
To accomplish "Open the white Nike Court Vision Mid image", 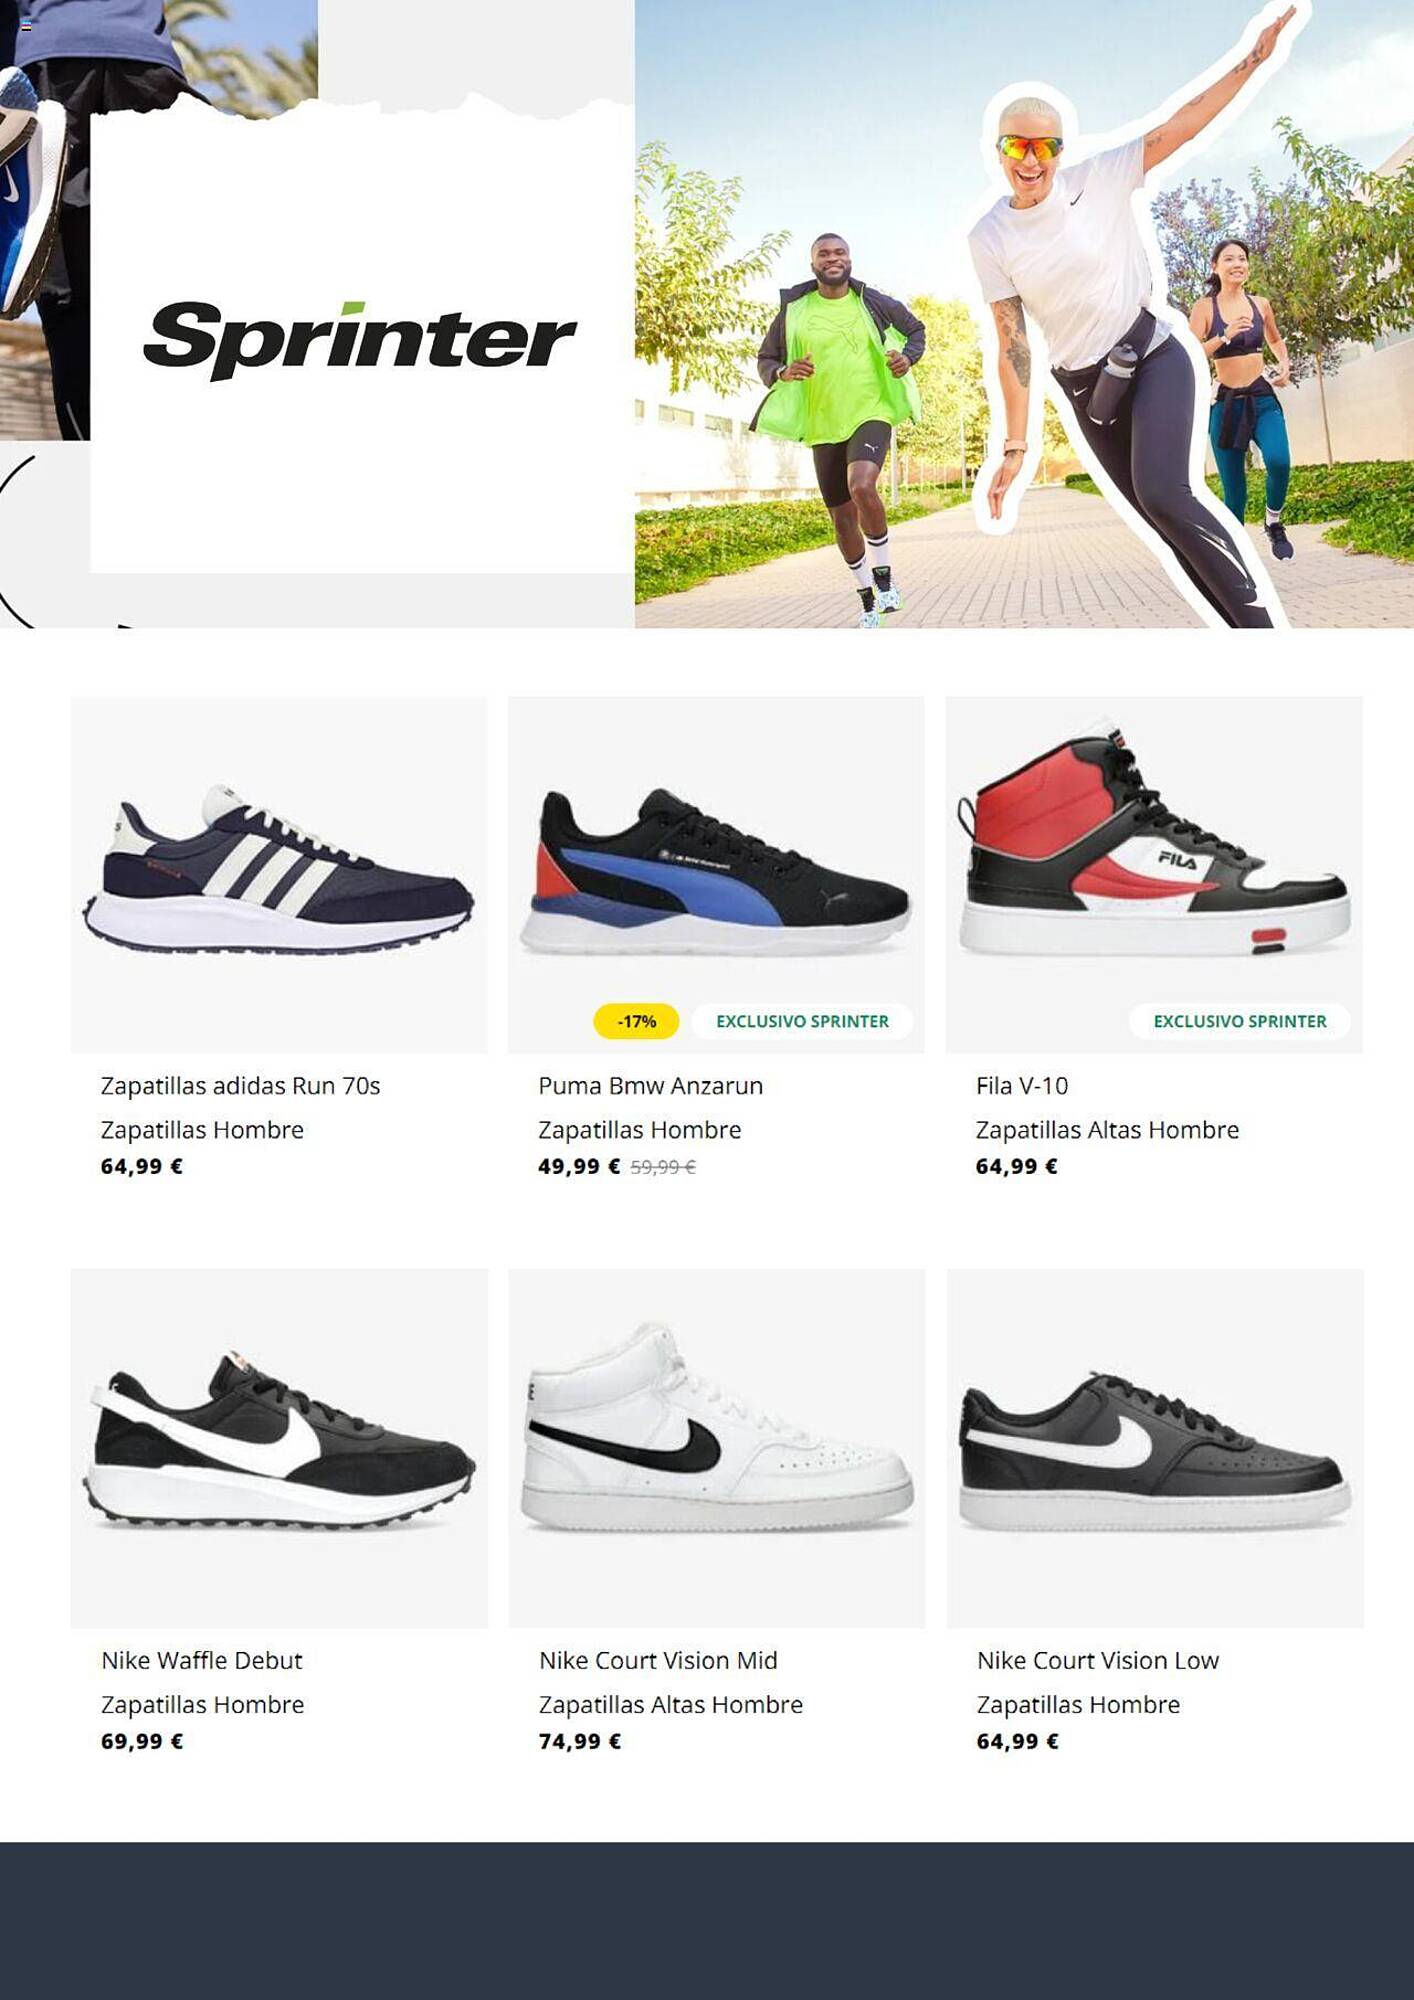I will 716,1448.
